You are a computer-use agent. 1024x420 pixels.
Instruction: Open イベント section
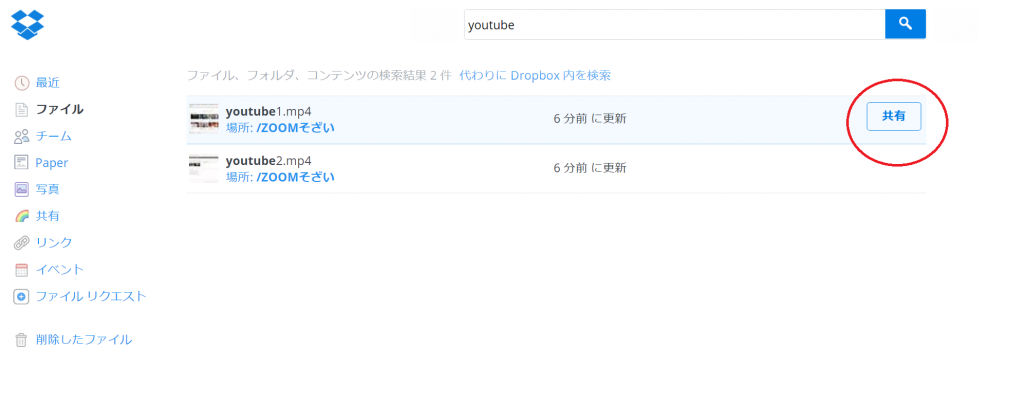coord(60,270)
